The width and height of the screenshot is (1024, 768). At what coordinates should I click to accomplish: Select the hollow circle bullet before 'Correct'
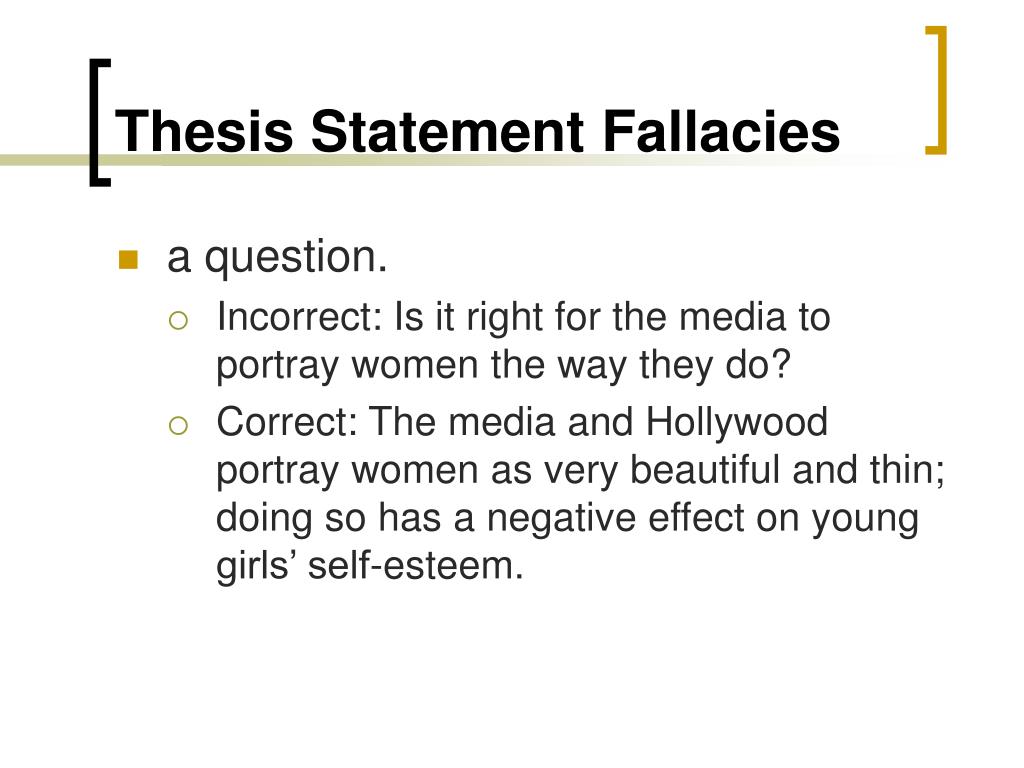click(x=178, y=426)
